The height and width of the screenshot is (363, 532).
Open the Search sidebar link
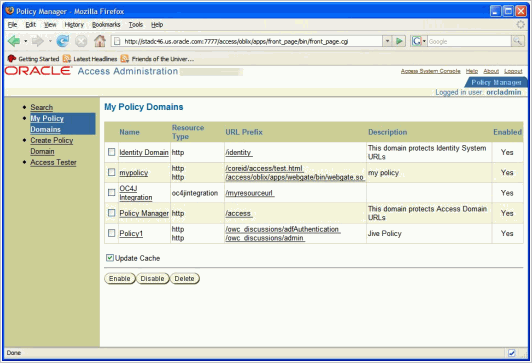[41, 107]
